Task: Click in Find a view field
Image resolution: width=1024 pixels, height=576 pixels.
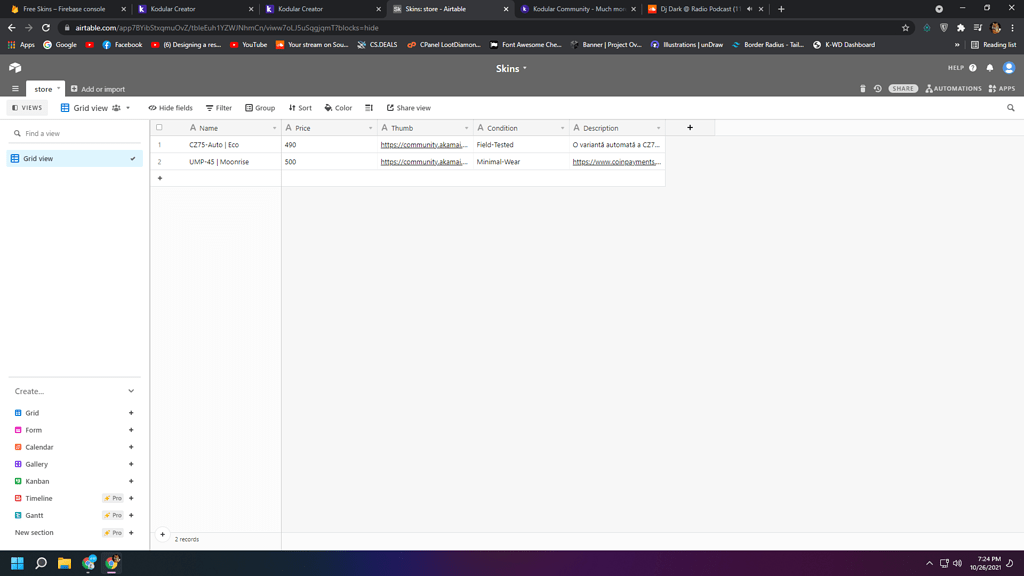Action: pyautogui.click(x=74, y=133)
